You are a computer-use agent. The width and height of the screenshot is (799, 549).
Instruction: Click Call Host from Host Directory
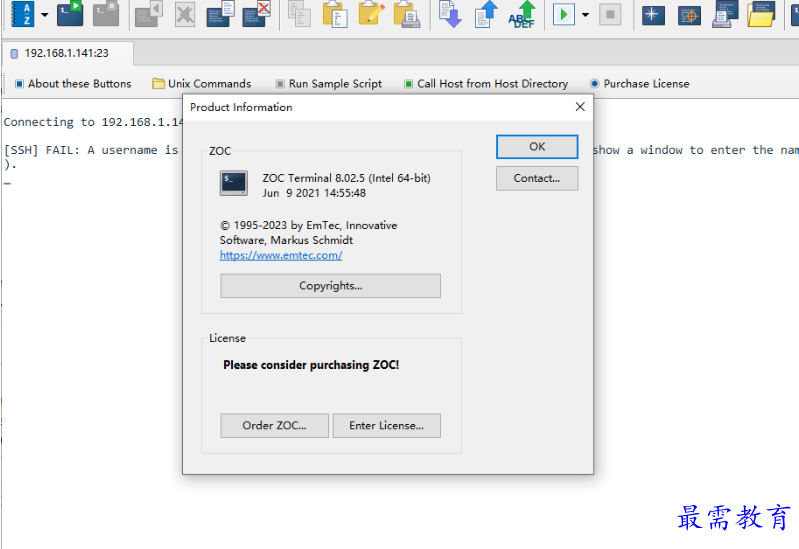(x=486, y=84)
